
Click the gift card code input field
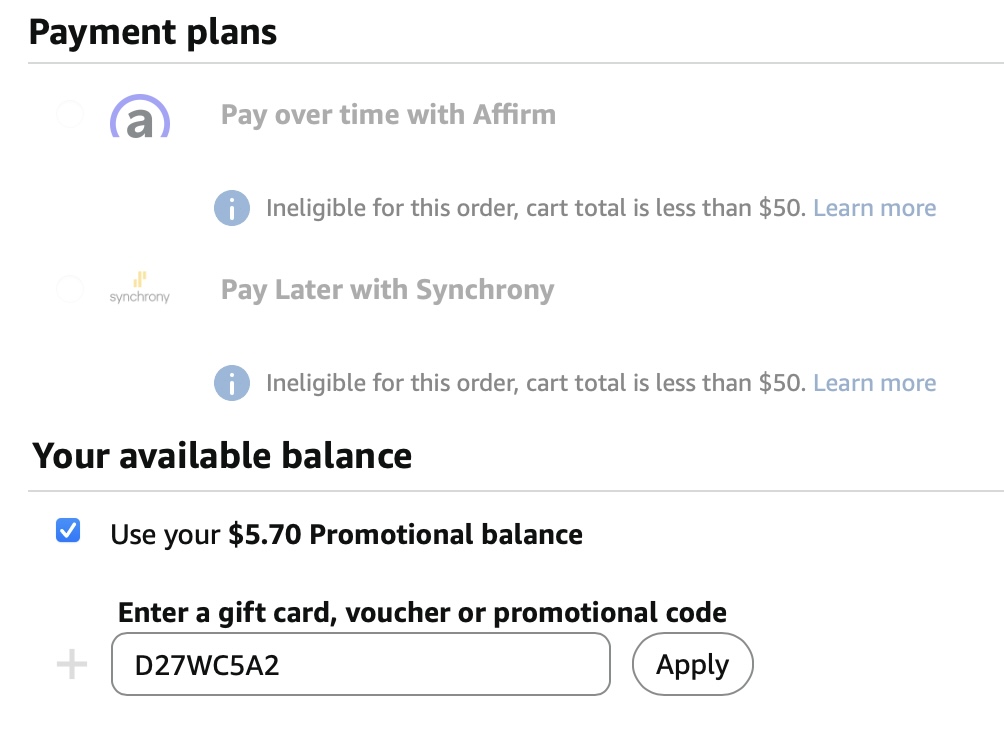pyautogui.click(x=360, y=664)
